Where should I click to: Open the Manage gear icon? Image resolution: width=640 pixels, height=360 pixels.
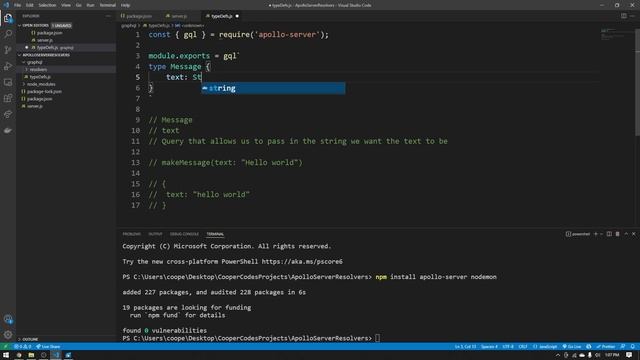coord(8,335)
